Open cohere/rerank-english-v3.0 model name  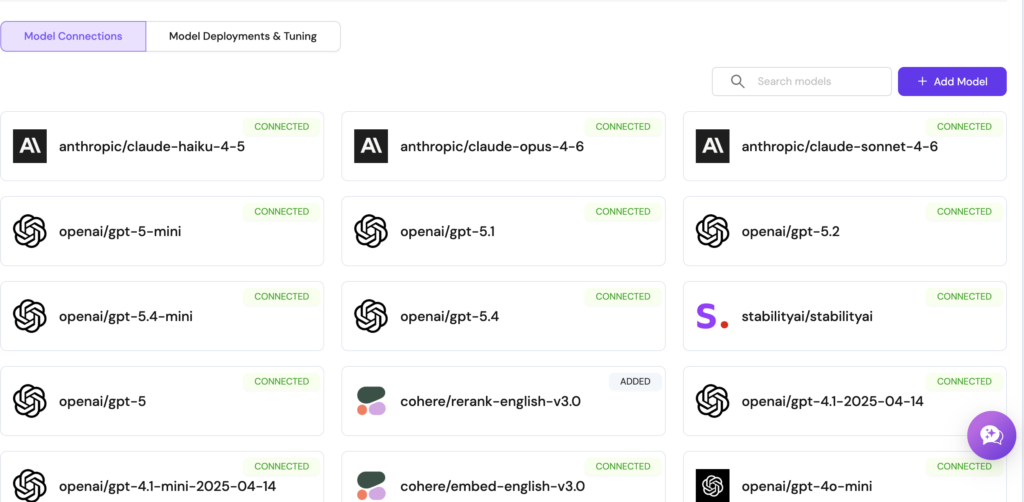pos(490,401)
